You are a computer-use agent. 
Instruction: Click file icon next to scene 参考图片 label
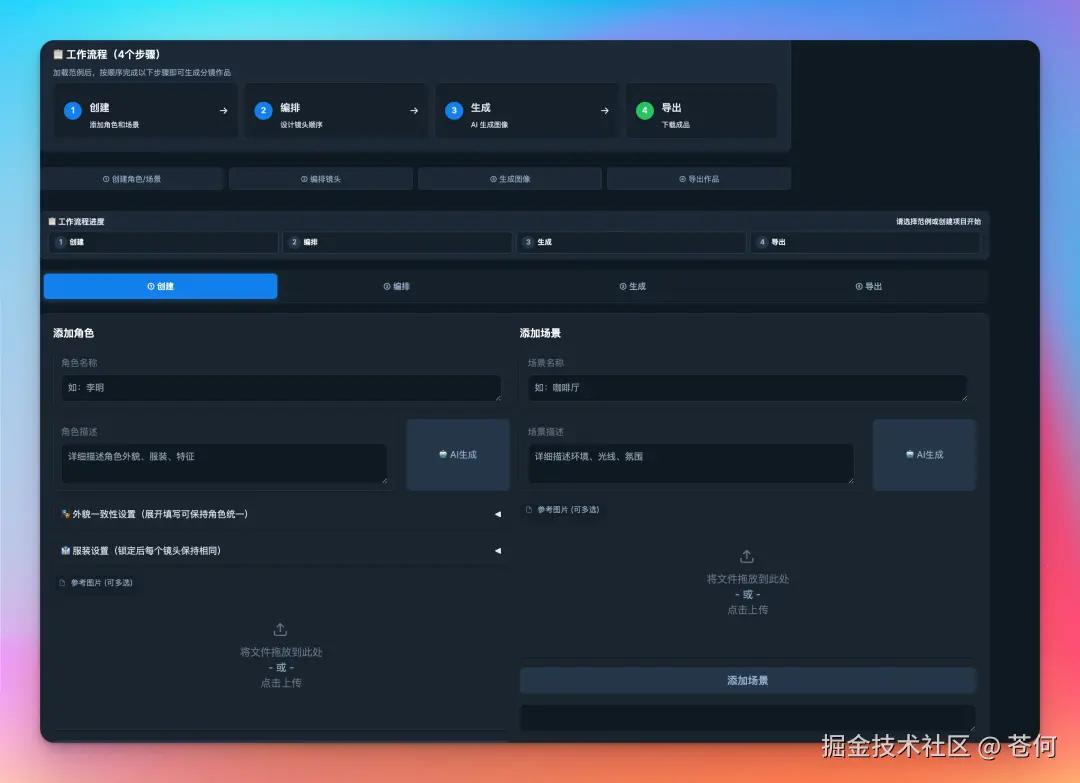point(529,510)
